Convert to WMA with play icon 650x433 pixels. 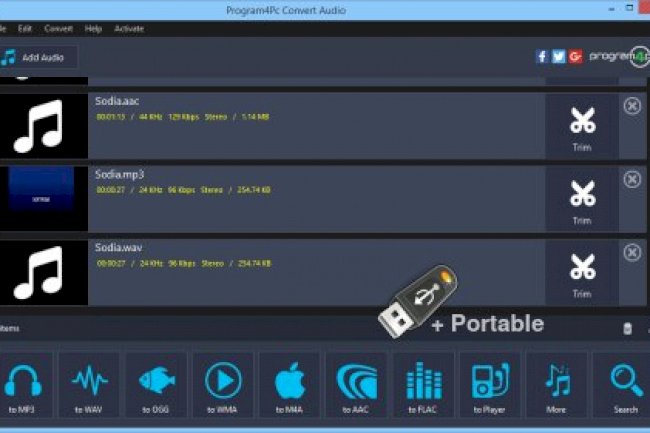tap(223, 385)
